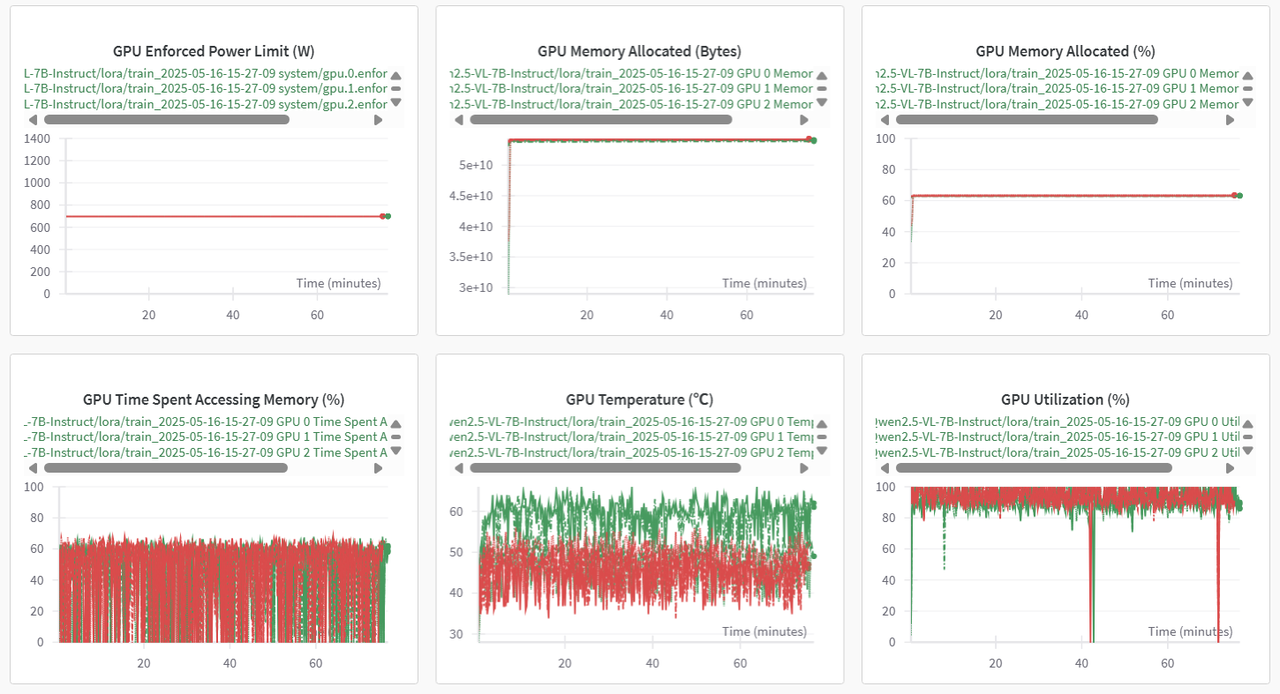Click left arrow of GPU Temperature legend
Viewport: 1280px width, 694px height.
pyautogui.click(x=459, y=468)
